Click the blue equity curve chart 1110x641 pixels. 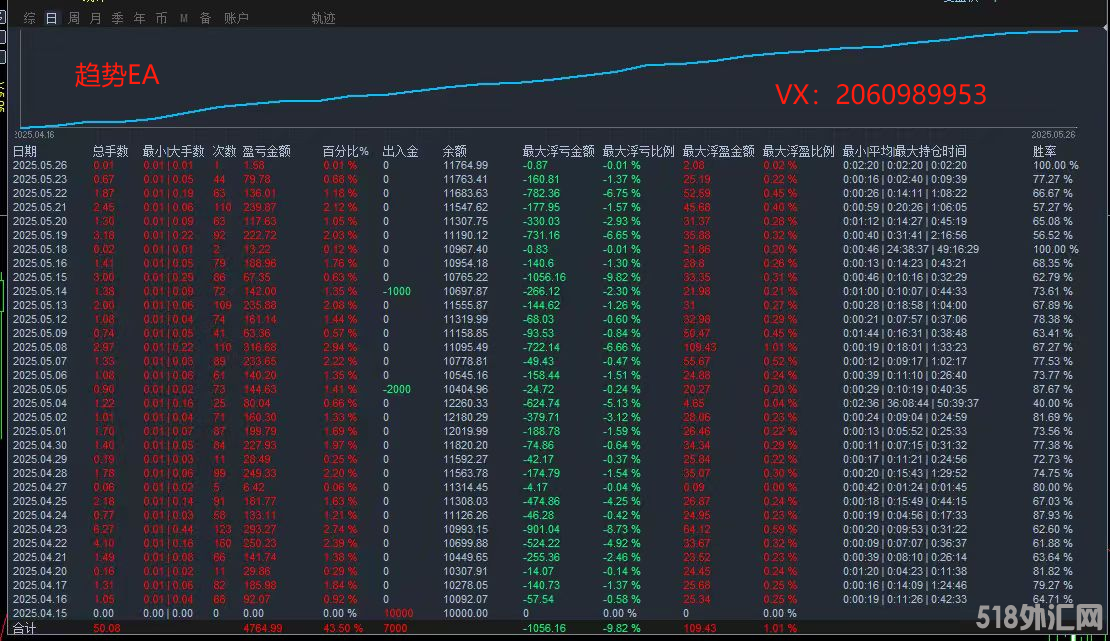point(549,78)
